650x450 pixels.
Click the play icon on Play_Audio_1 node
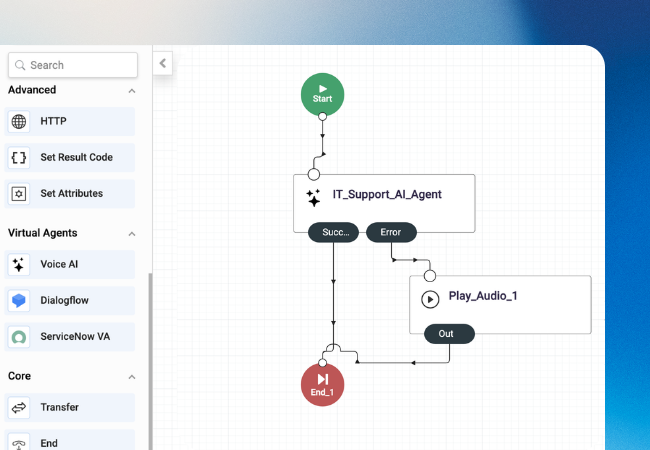tap(430, 299)
